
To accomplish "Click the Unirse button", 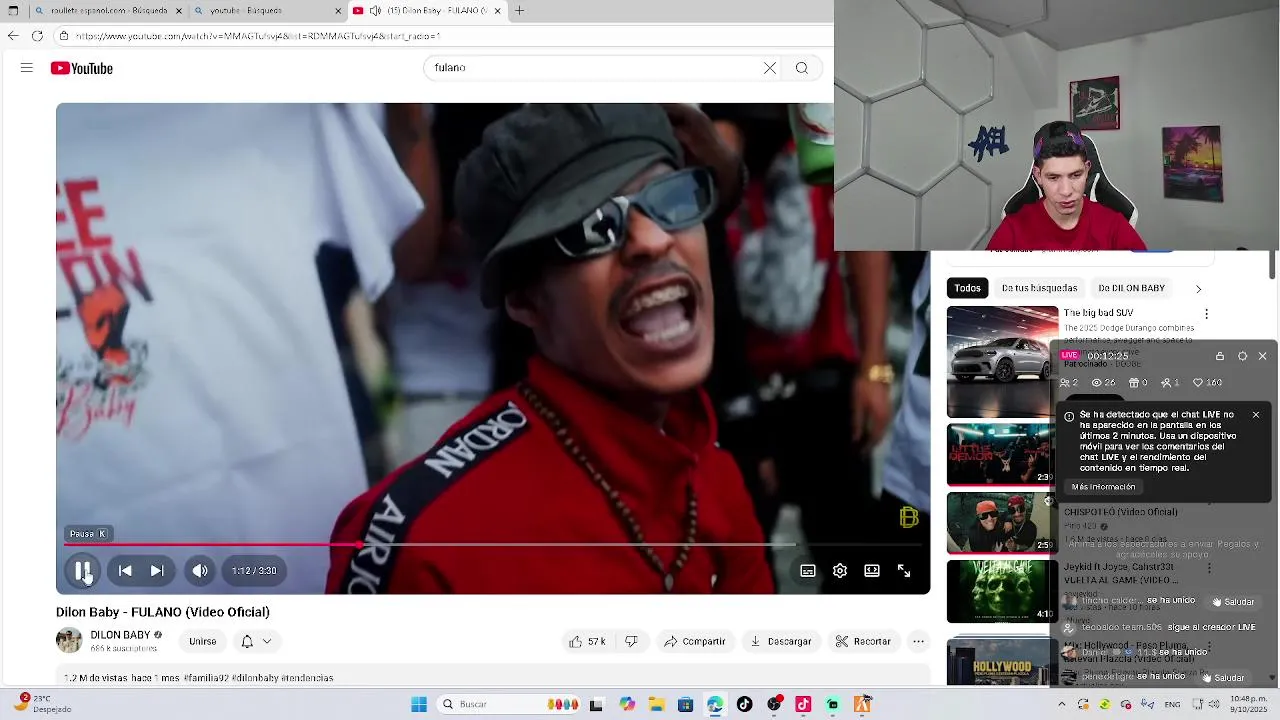I will 203,642.
